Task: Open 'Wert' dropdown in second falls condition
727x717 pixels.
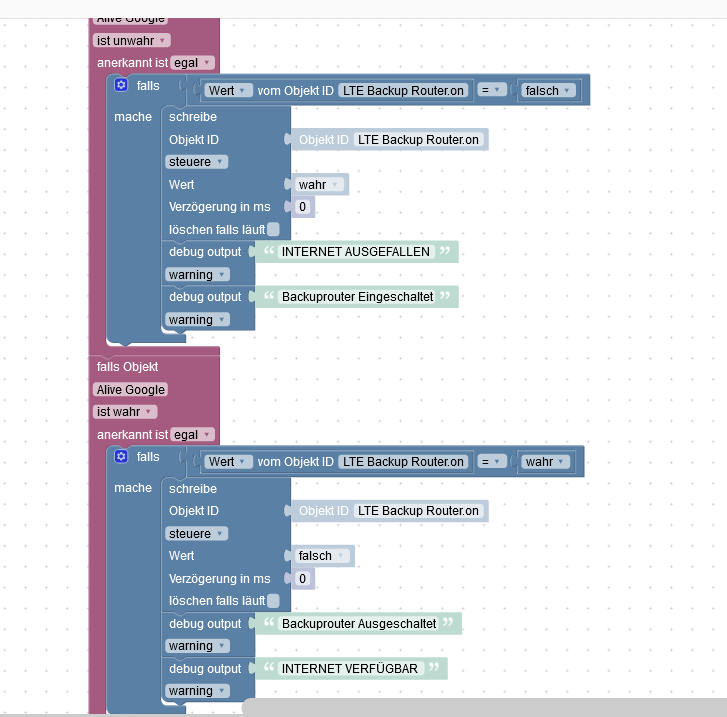Action: pyautogui.click(x=228, y=462)
